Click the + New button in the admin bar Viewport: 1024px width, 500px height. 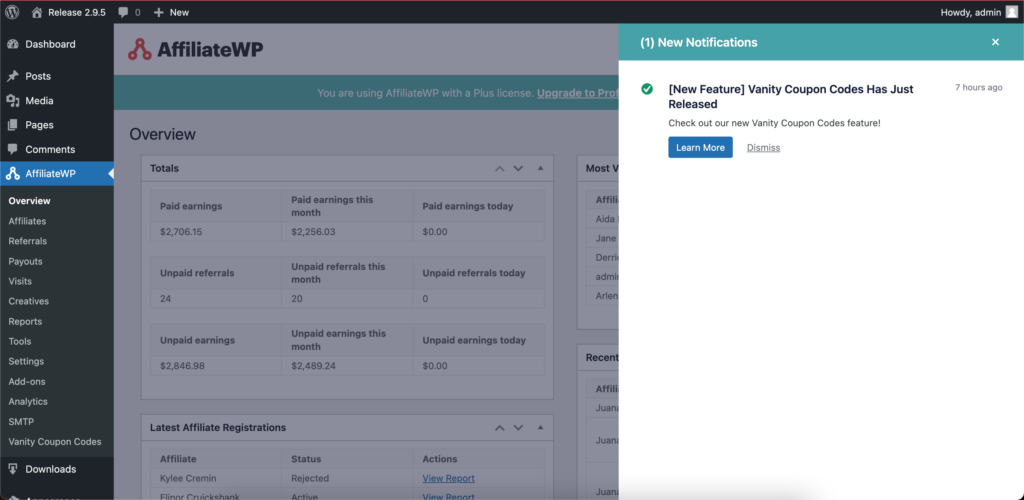click(x=171, y=12)
